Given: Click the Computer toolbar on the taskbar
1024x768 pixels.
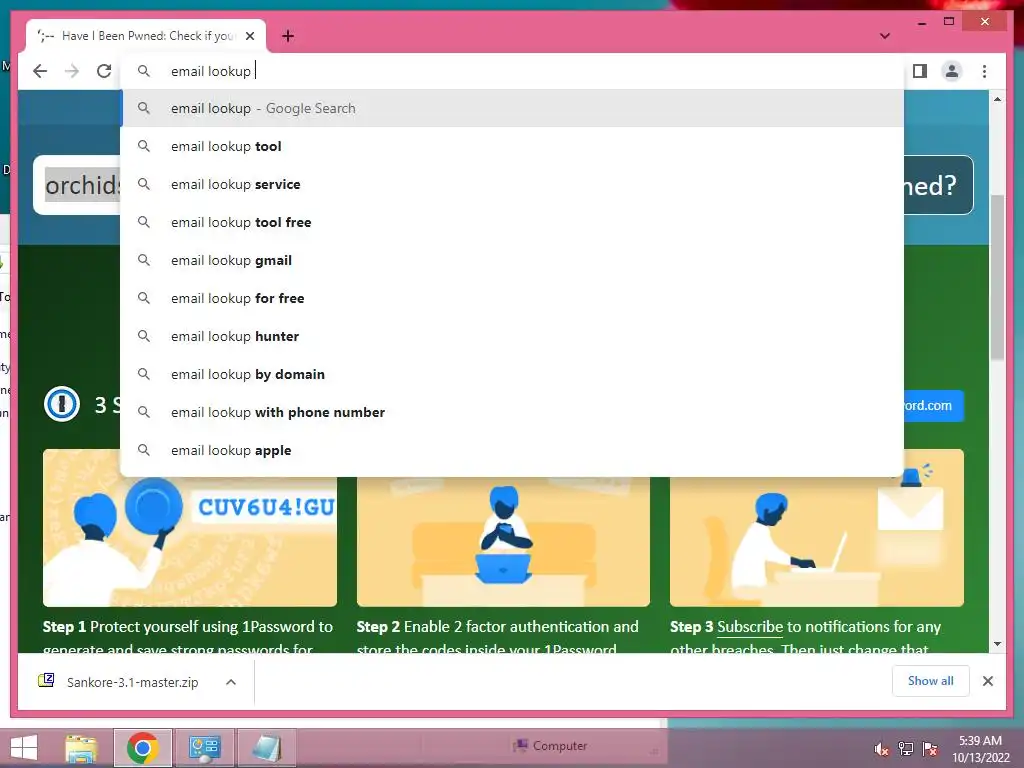Looking at the screenshot, I should (551, 746).
